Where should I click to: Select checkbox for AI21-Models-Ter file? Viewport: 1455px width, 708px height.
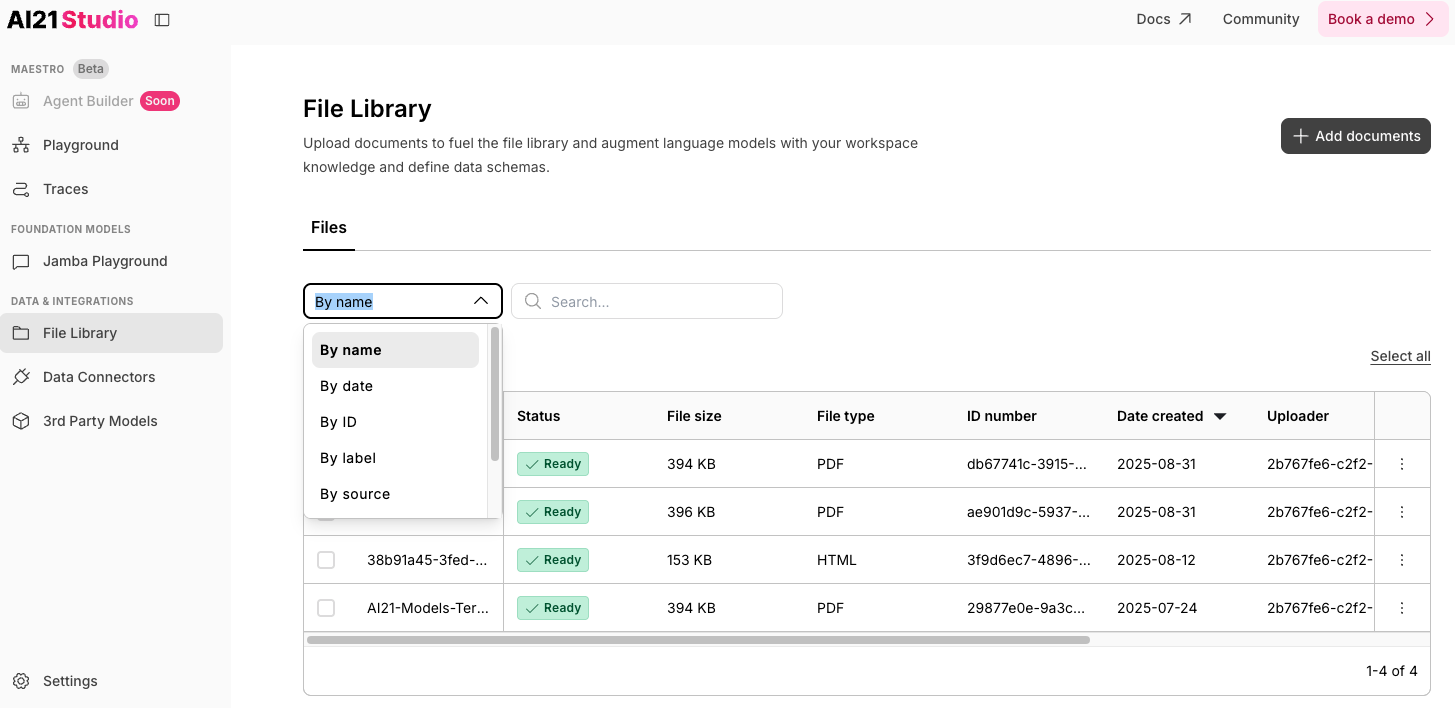tap(326, 608)
